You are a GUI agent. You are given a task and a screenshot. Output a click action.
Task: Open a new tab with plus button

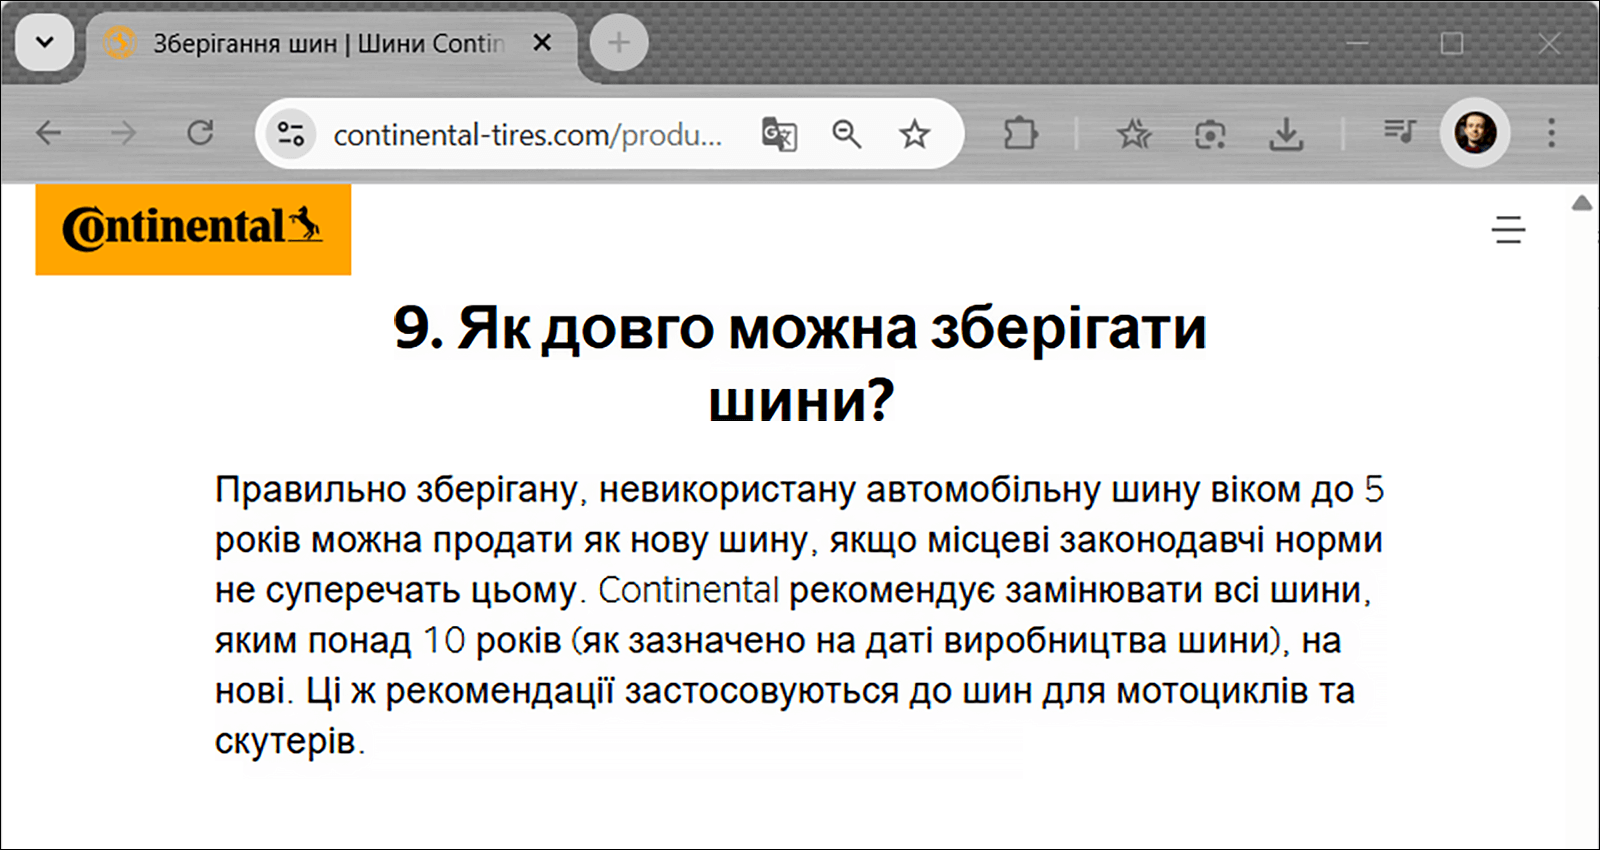tap(619, 43)
